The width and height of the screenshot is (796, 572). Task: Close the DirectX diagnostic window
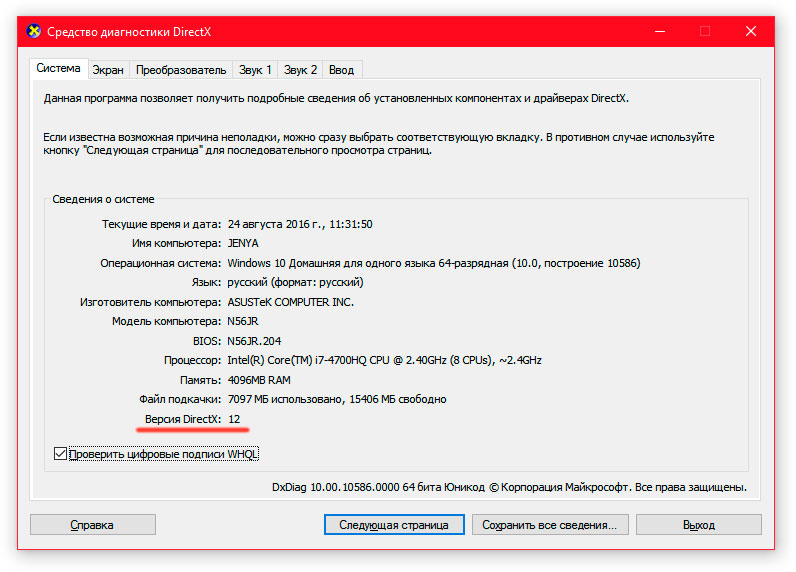[x=751, y=31]
